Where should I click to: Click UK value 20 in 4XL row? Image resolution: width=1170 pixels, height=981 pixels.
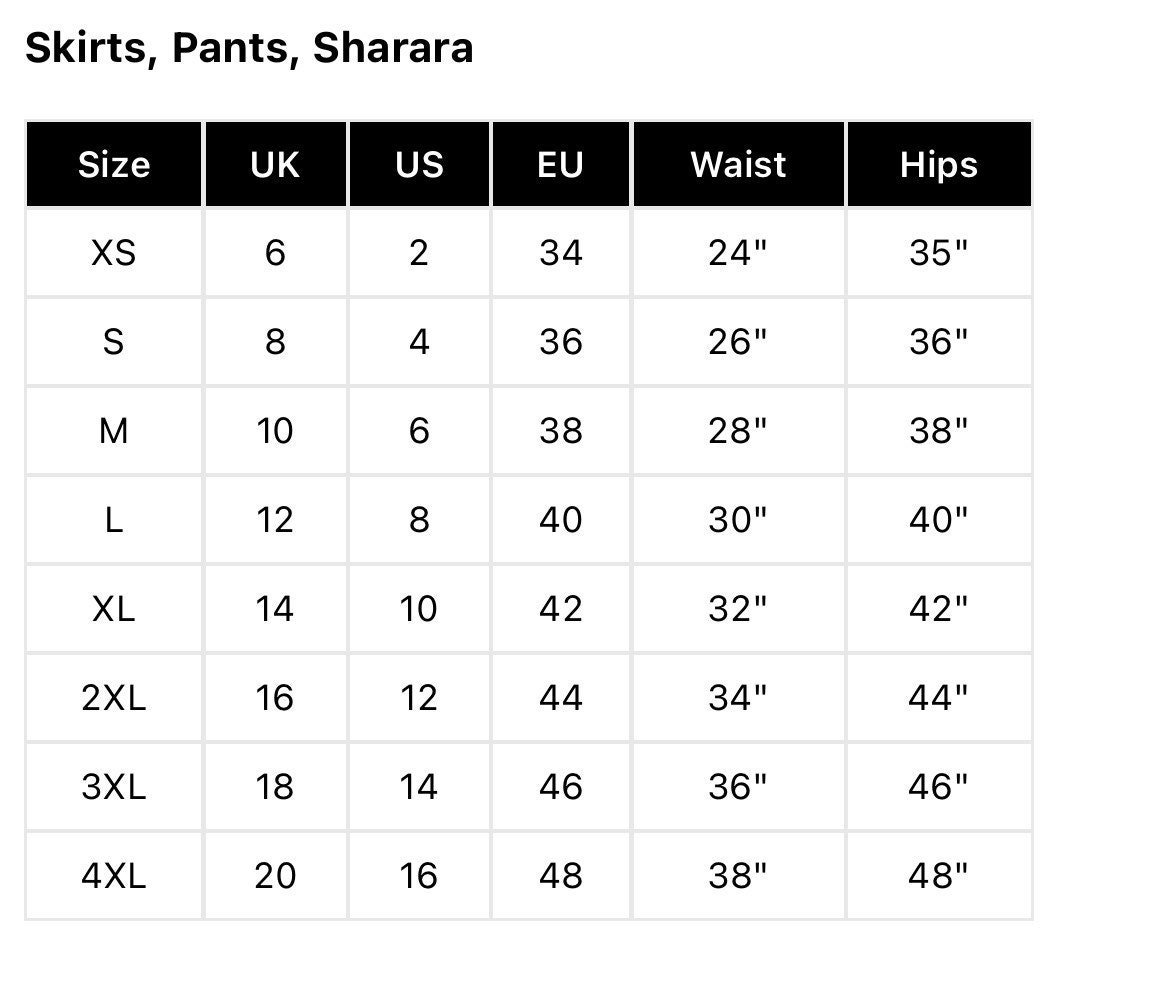275,876
